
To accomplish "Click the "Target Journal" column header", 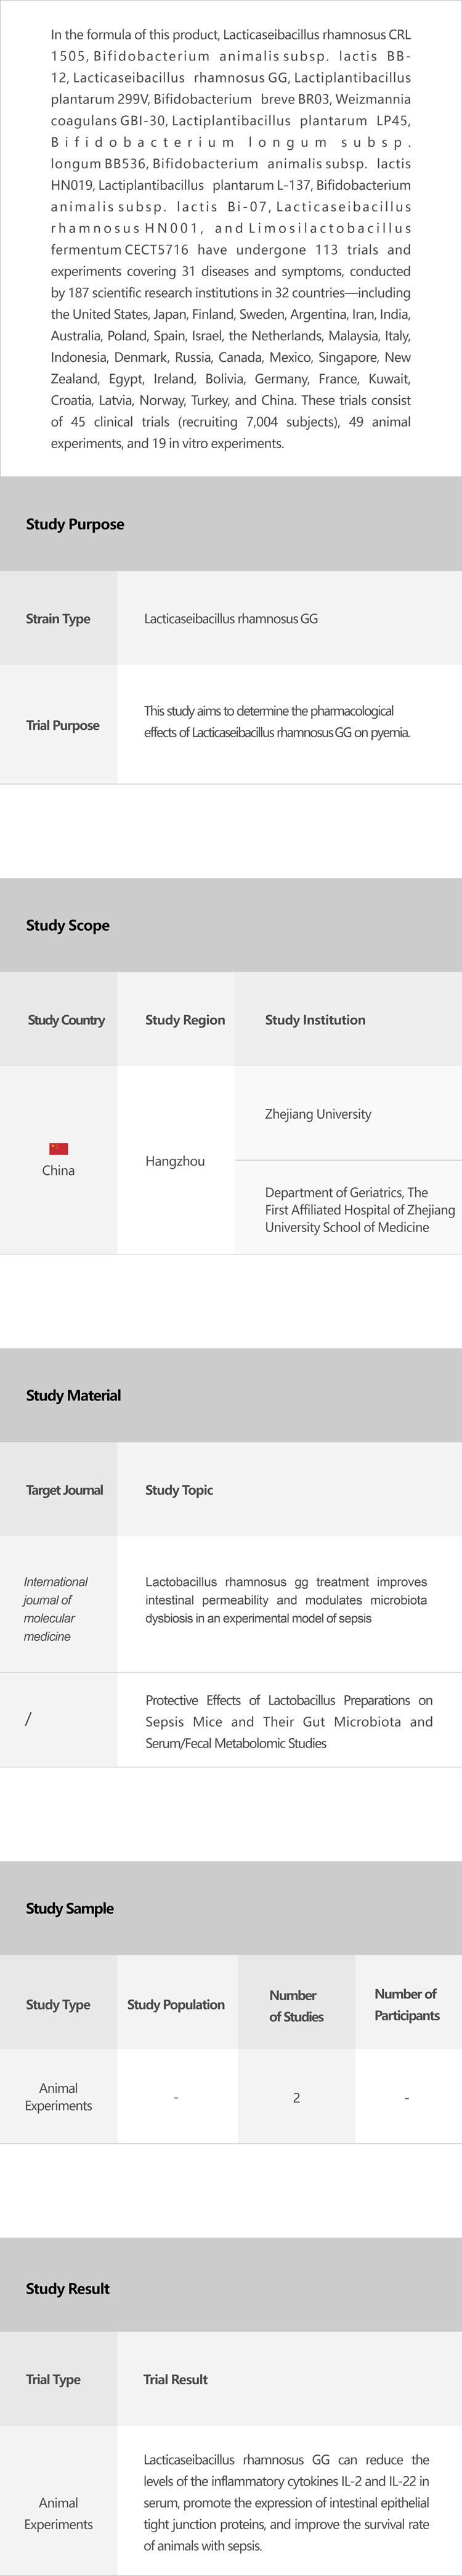I will click(x=64, y=1490).
